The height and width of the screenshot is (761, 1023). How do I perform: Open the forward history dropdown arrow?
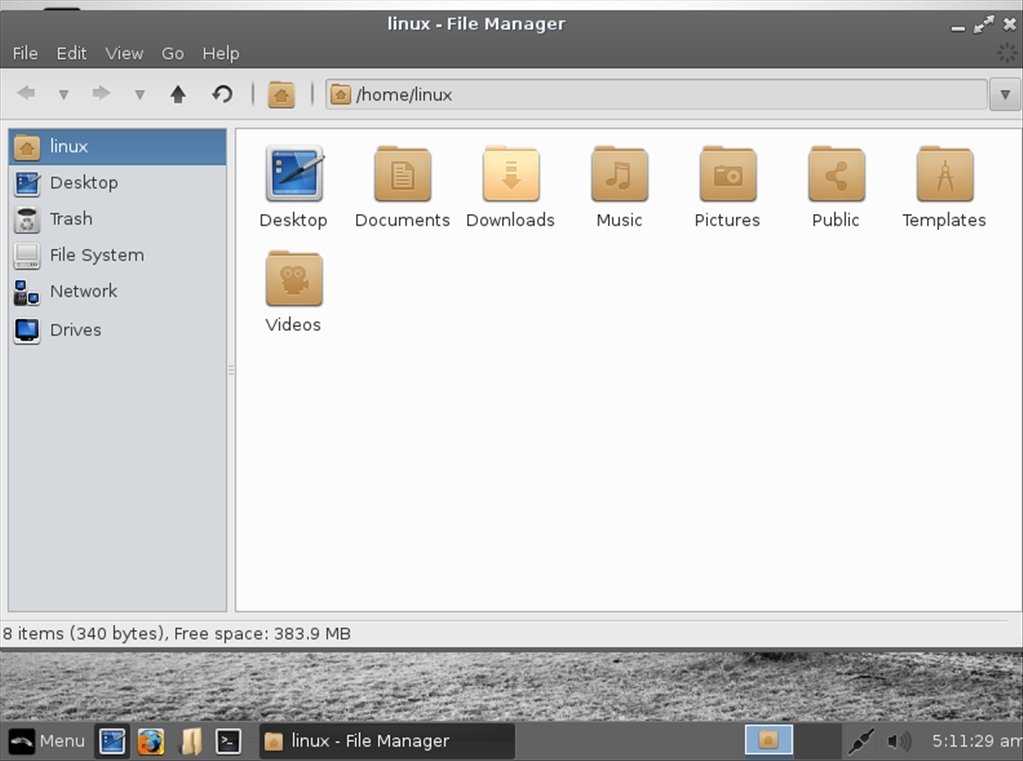[139, 95]
